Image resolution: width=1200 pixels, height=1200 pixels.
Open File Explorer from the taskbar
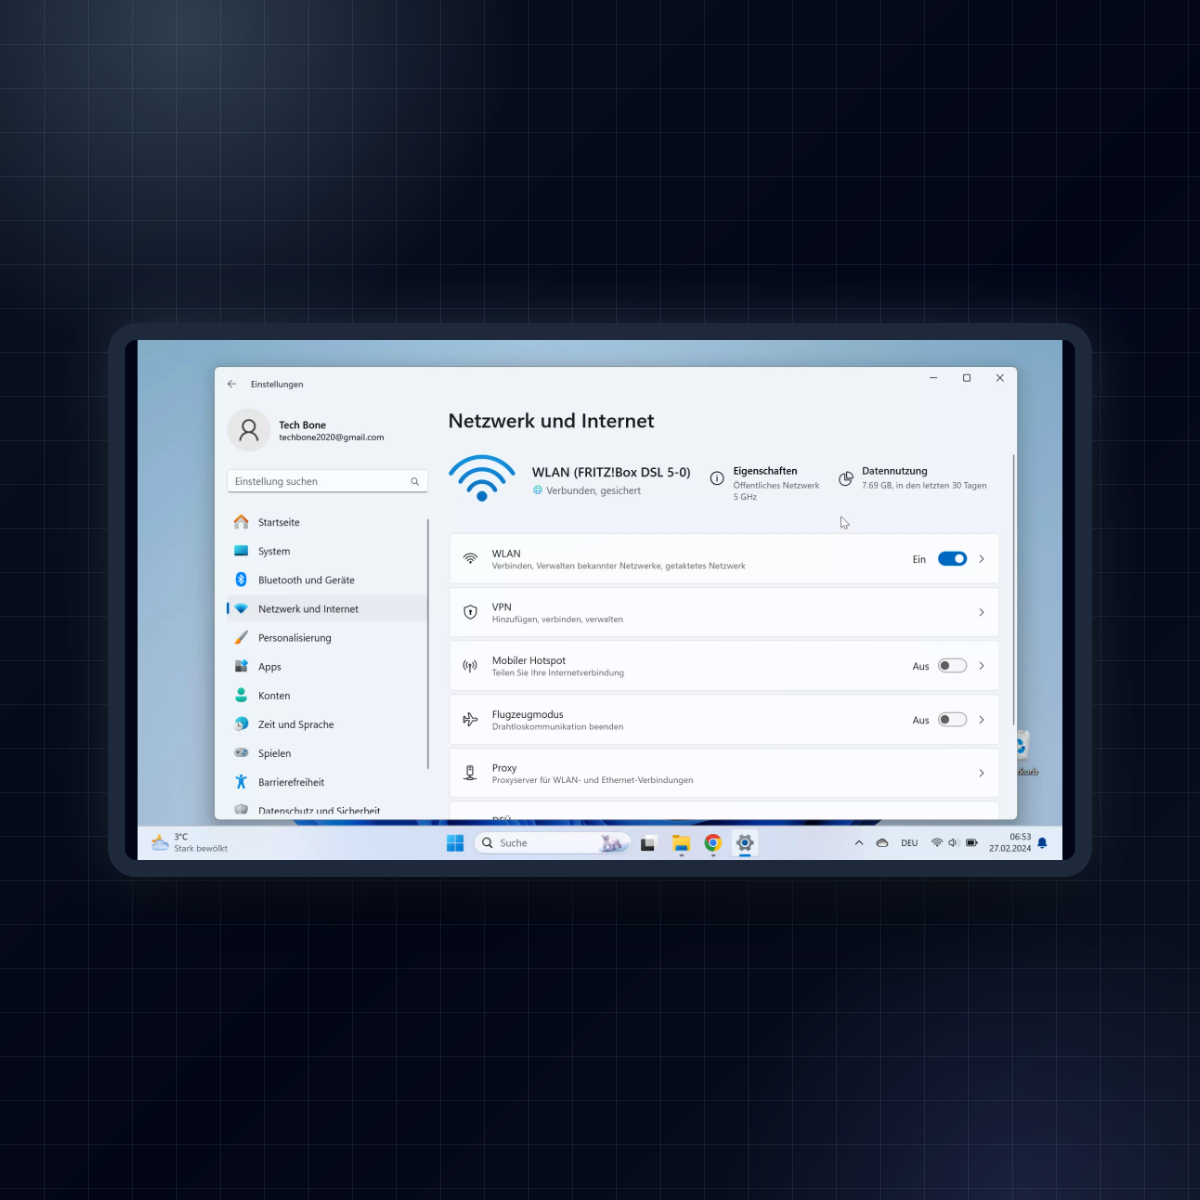pos(681,843)
